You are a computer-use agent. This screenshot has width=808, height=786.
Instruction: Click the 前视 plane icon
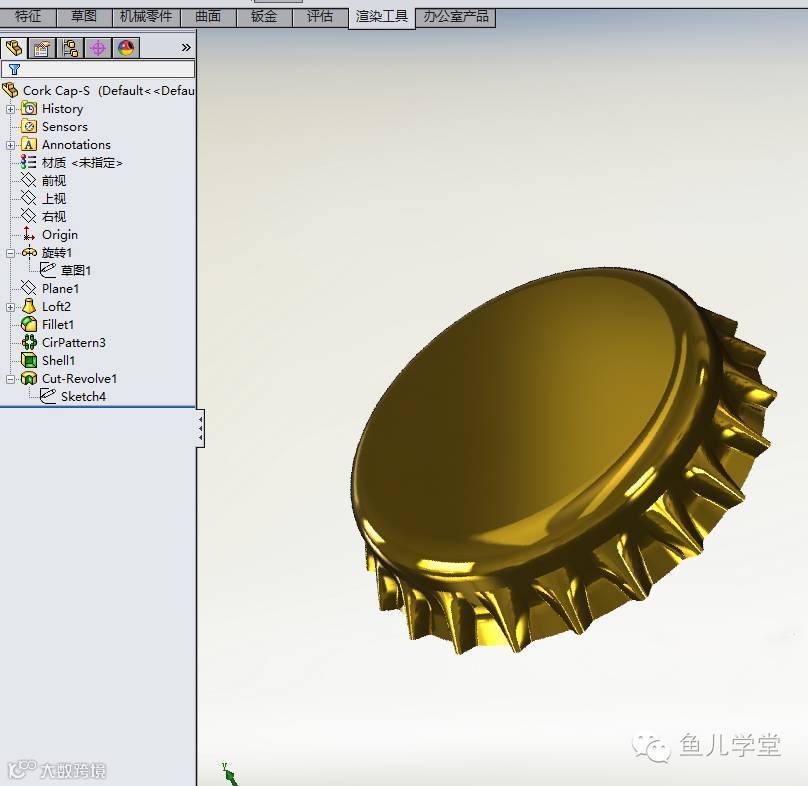click(x=28, y=180)
